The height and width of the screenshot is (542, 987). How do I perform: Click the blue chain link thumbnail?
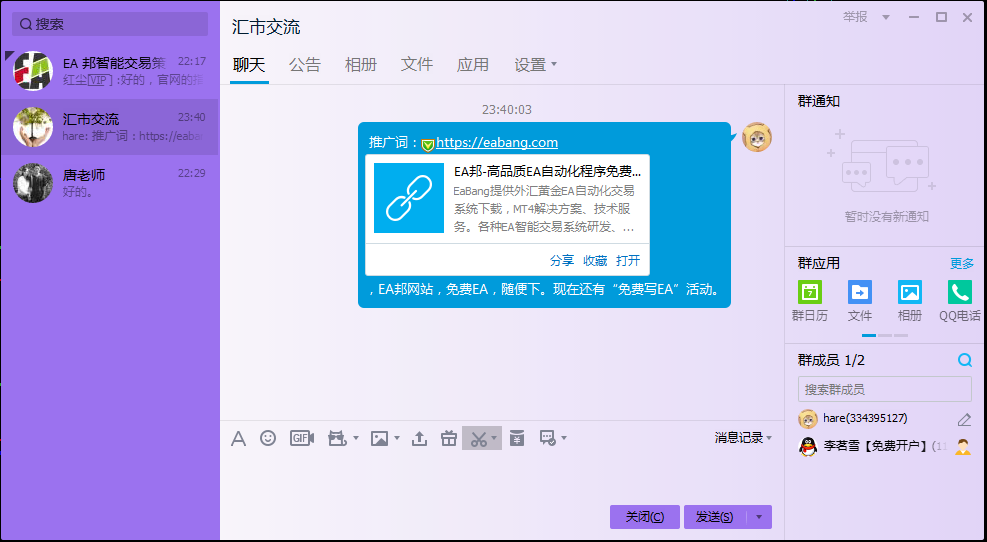409,198
